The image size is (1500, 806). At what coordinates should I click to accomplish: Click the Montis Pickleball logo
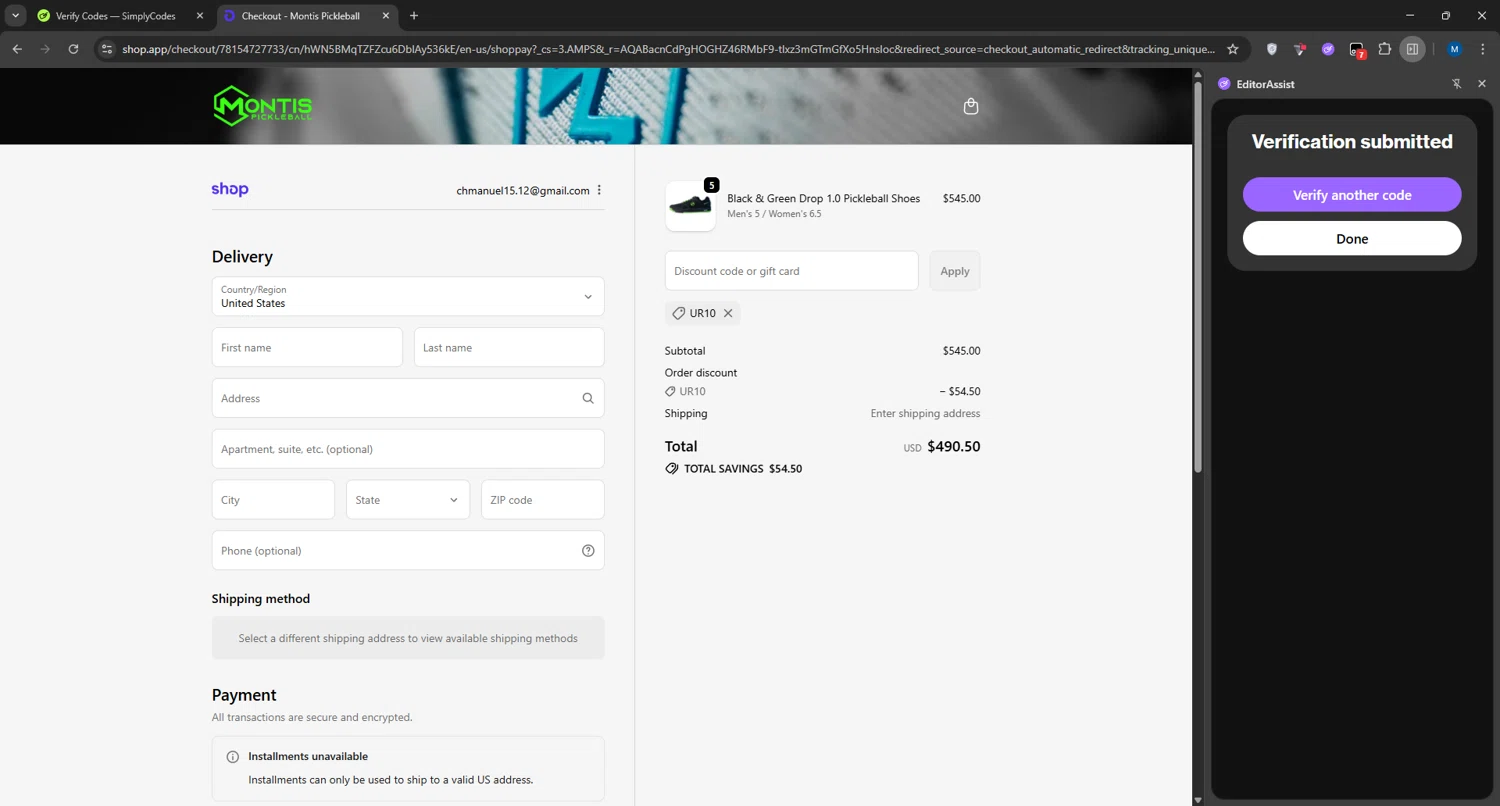tap(263, 106)
